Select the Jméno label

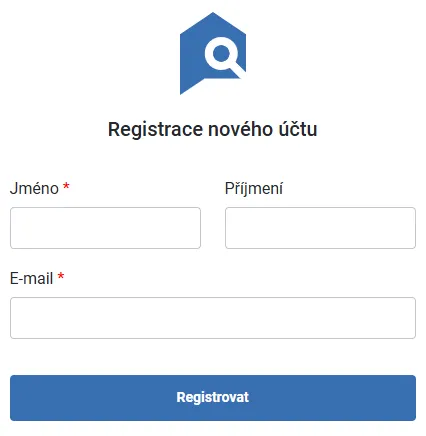tap(34, 188)
